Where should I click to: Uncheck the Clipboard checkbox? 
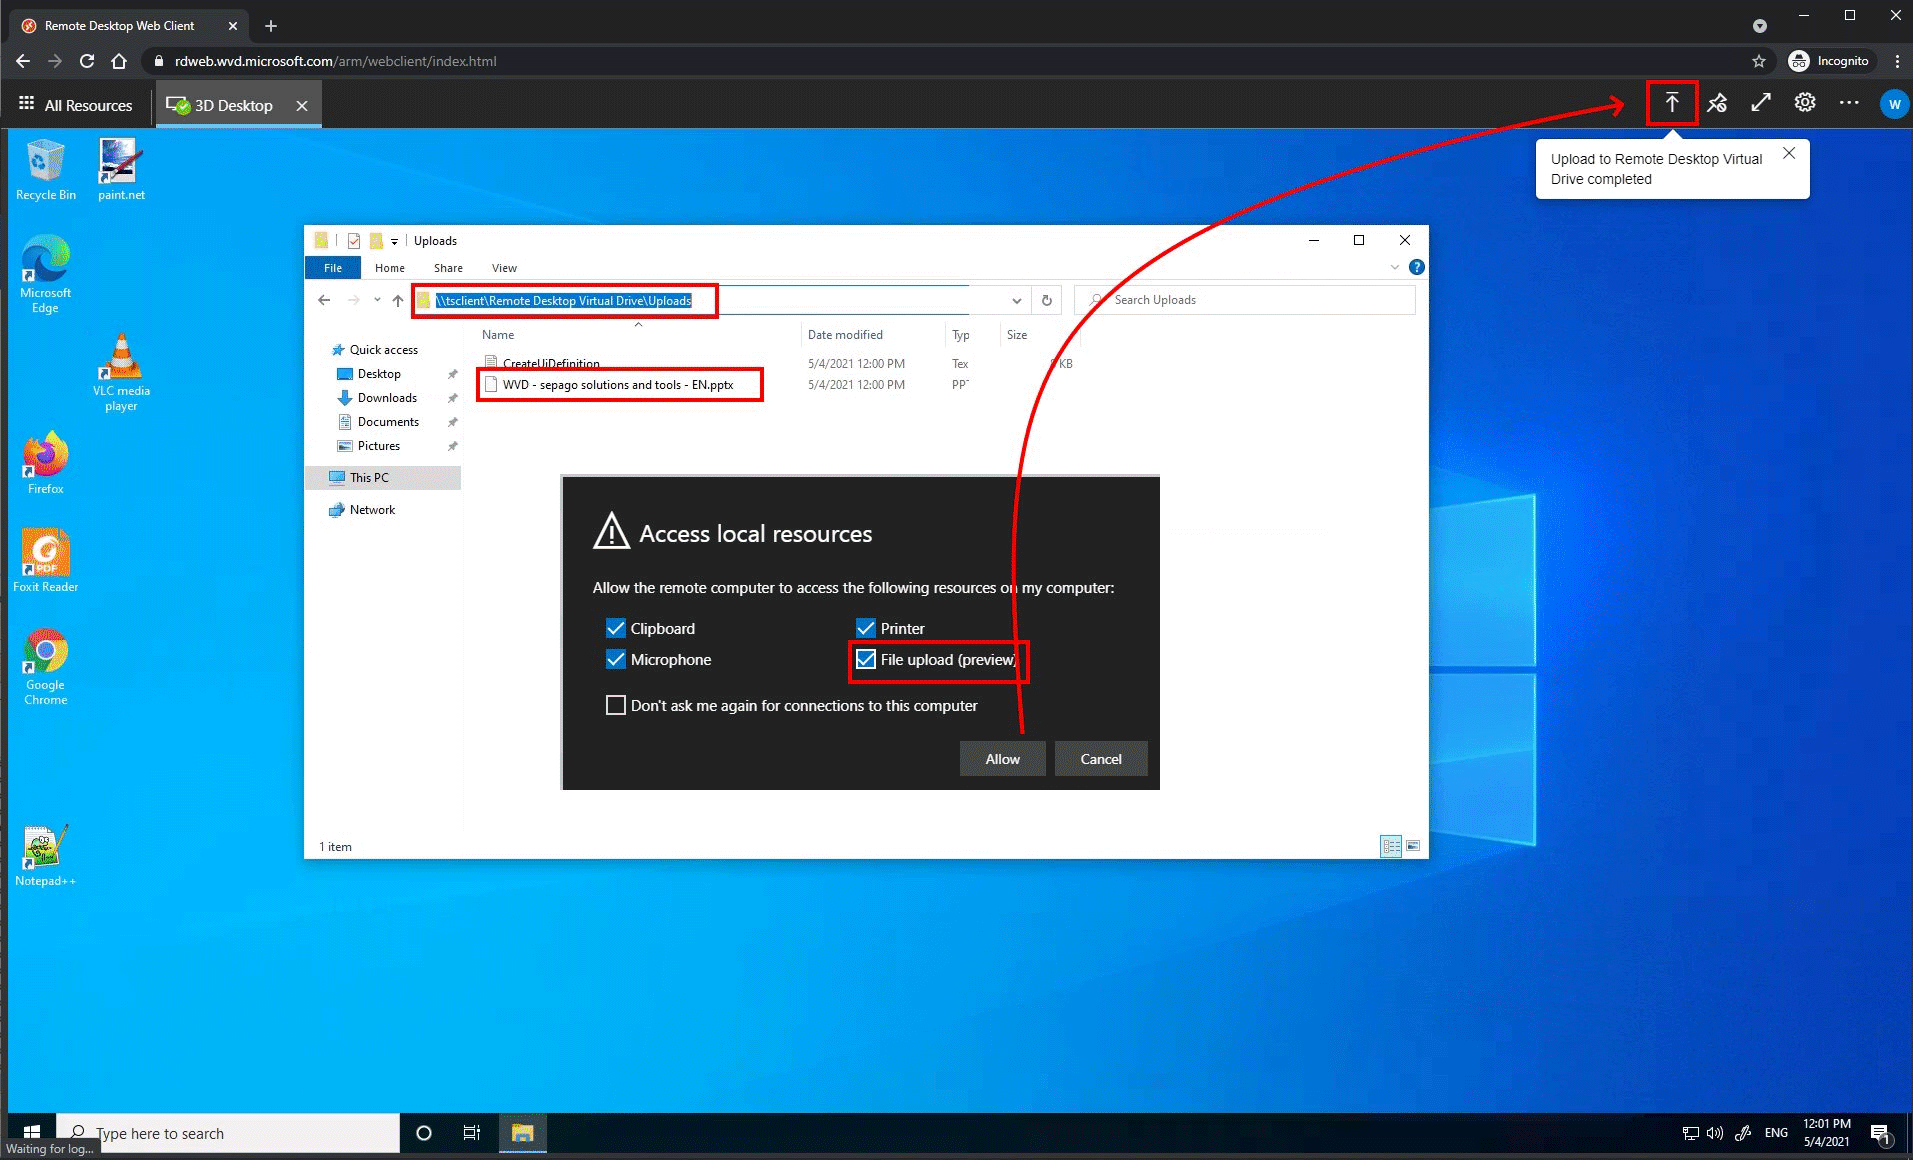[615, 628]
